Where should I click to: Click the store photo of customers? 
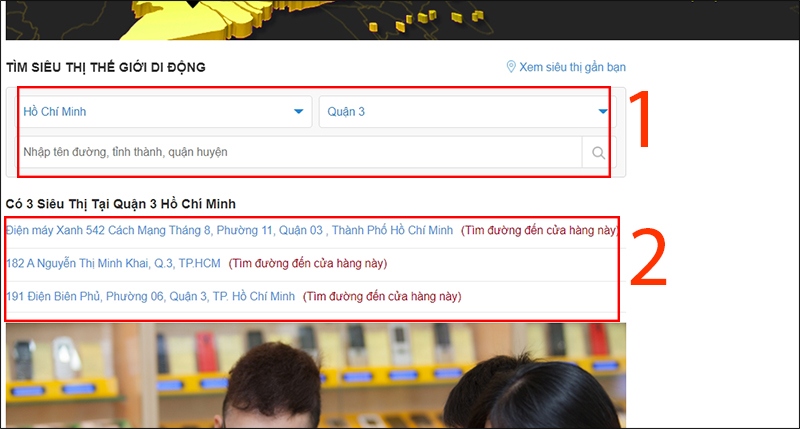pyautogui.click(x=316, y=375)
